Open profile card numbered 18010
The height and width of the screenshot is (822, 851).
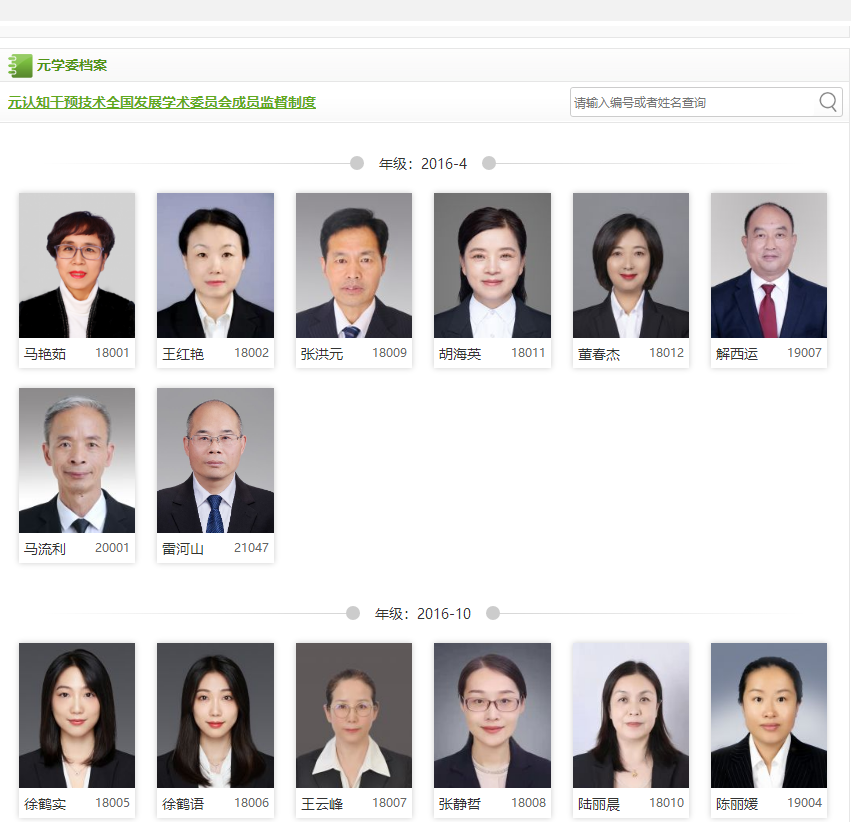tap(631, 730)
